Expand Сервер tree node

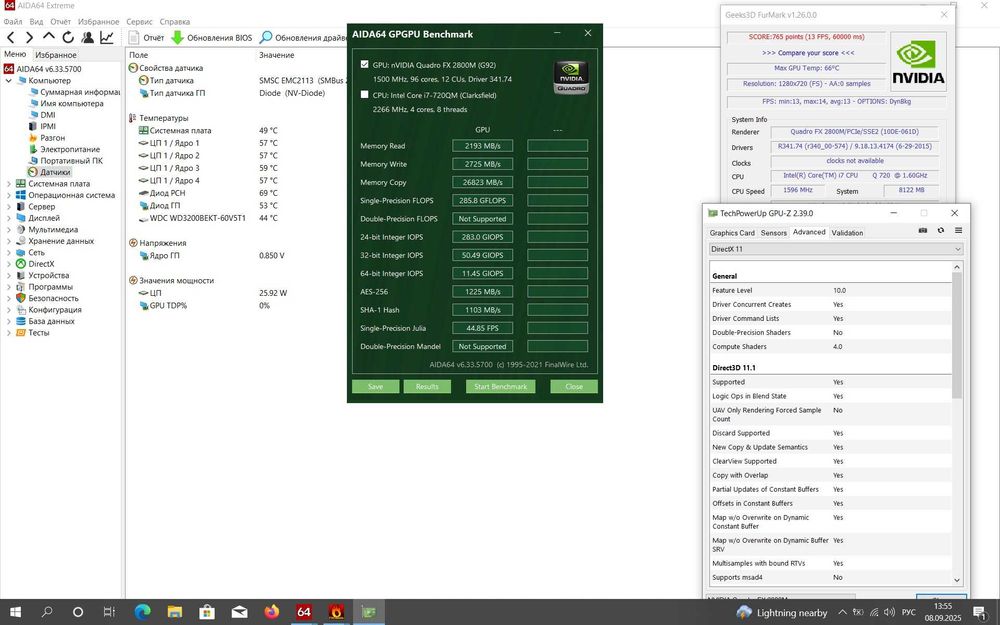point(8,207)
